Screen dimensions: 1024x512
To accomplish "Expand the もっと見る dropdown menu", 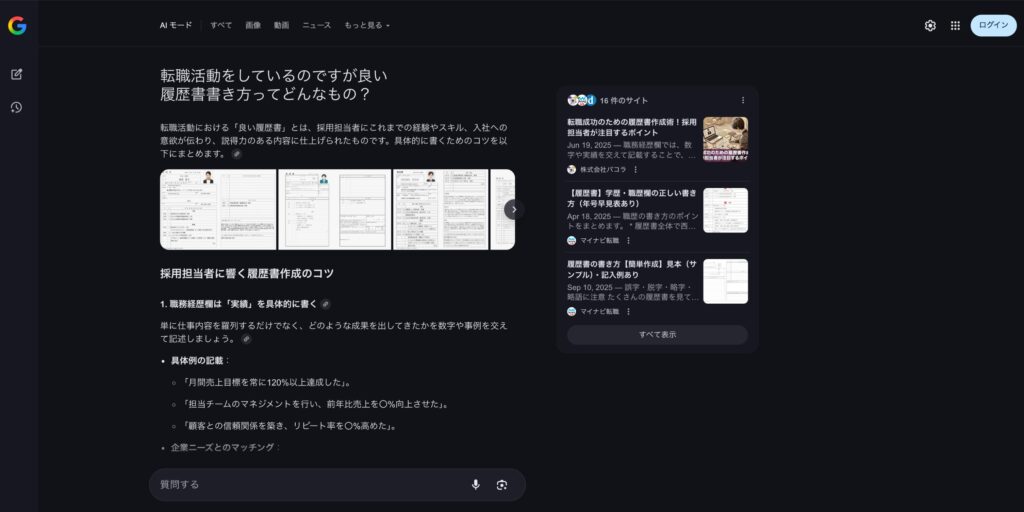I will pyautogui.click(x=367, y=25).
